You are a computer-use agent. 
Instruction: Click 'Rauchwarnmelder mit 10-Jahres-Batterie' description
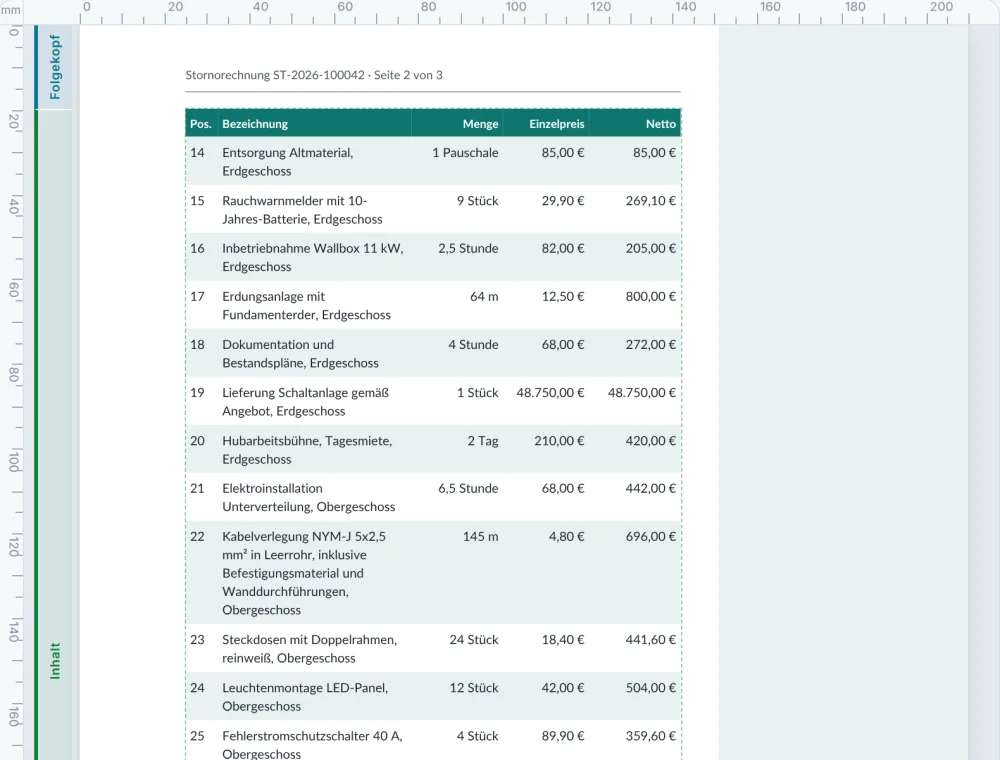(302, 210)
